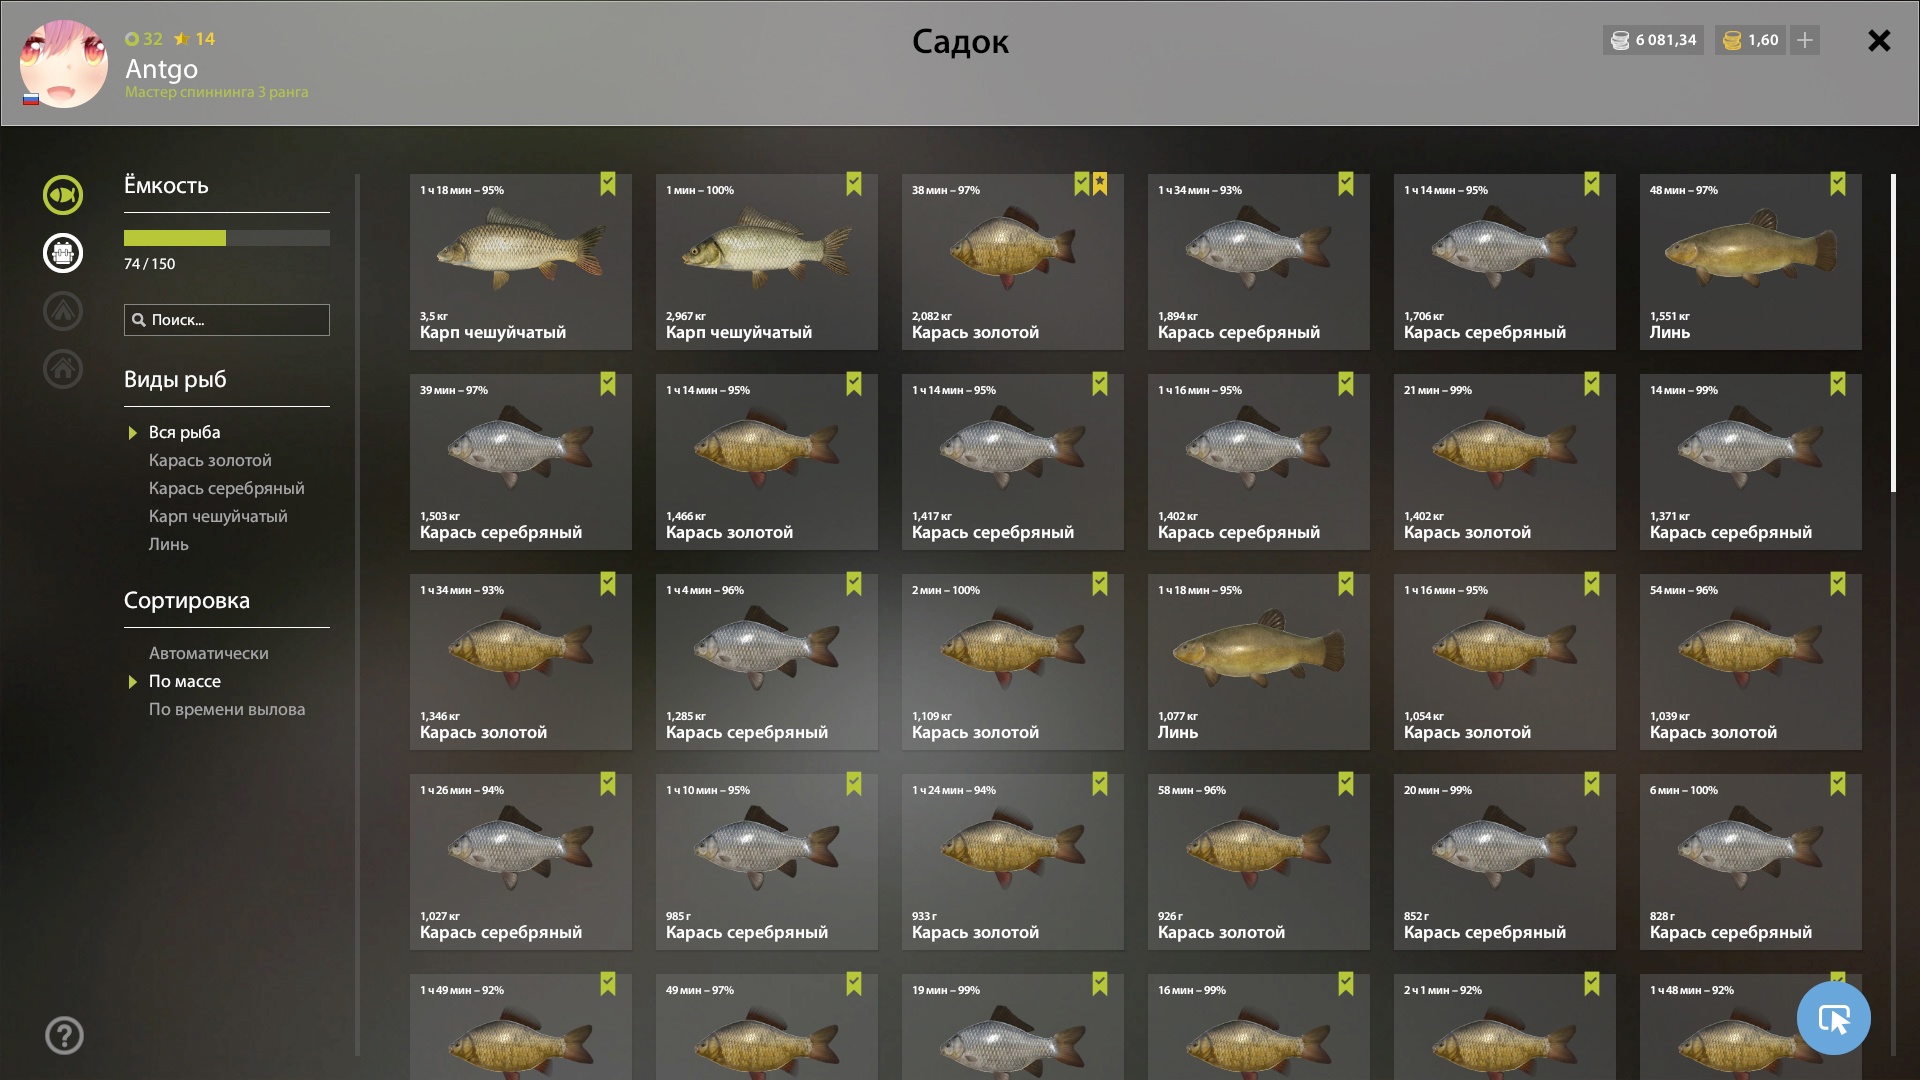Toggle bookmark on 1,551 kg Линь
1920x1080 pixels.
coord(1838,184)
